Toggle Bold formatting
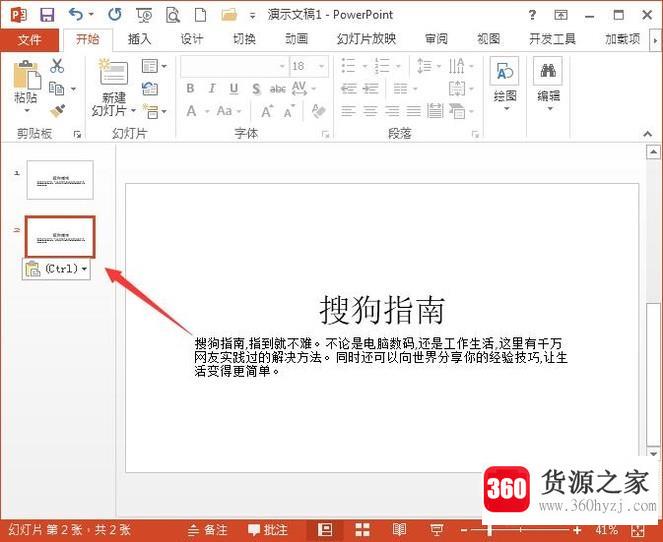Viewport: 663px width, 542px height. coord(190,89)
